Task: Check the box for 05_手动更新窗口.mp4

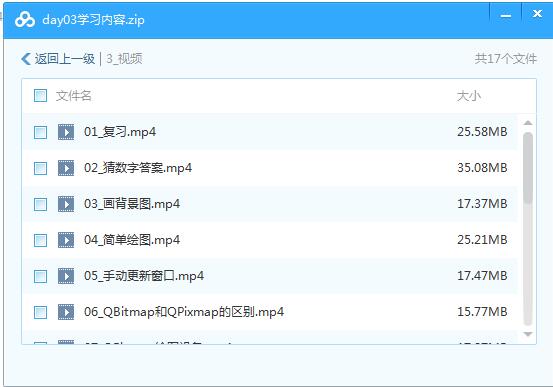Action: coord(40,276)
